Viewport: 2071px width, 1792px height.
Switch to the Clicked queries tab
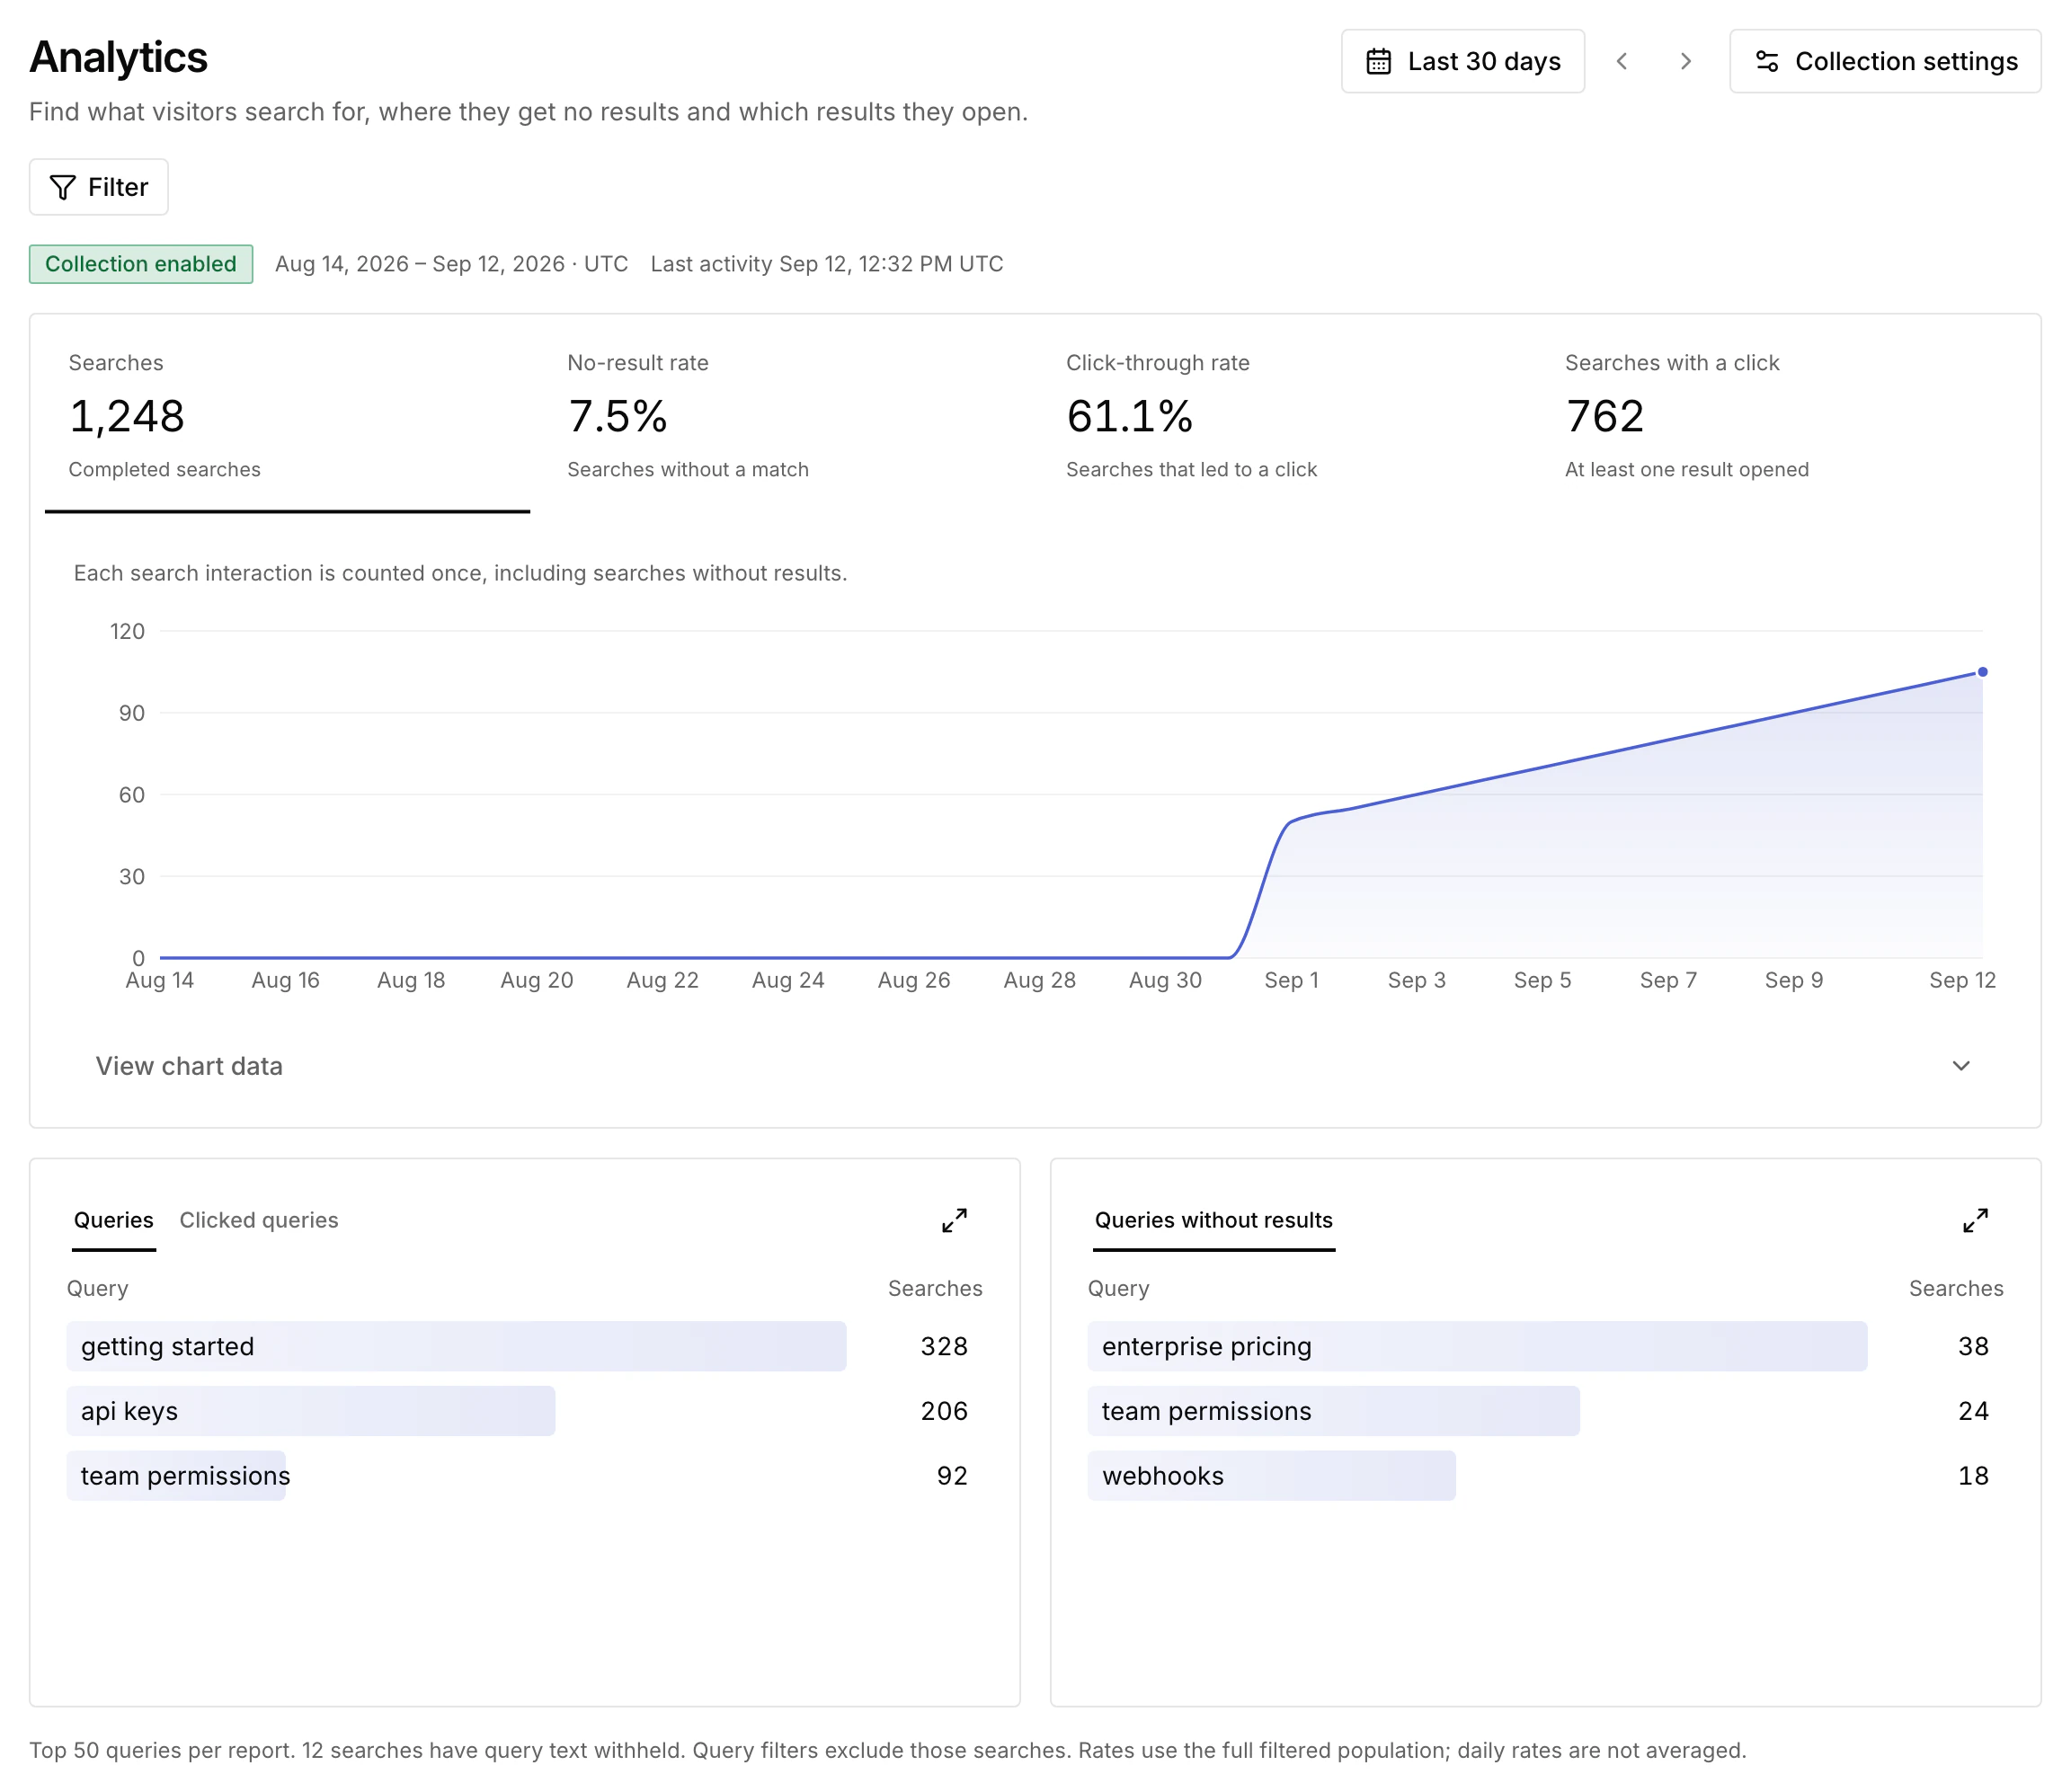259,1220
